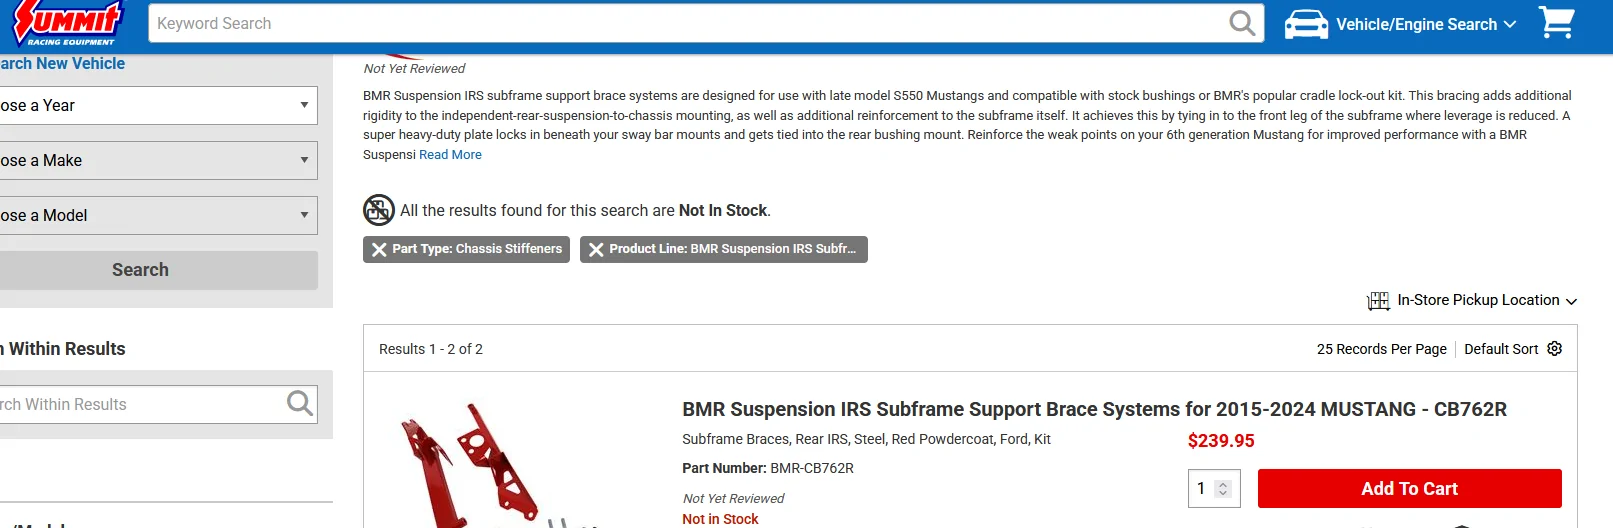Remove the Product Line: BMR Suspension filter

pyautogui.click(x=596, y=250)
